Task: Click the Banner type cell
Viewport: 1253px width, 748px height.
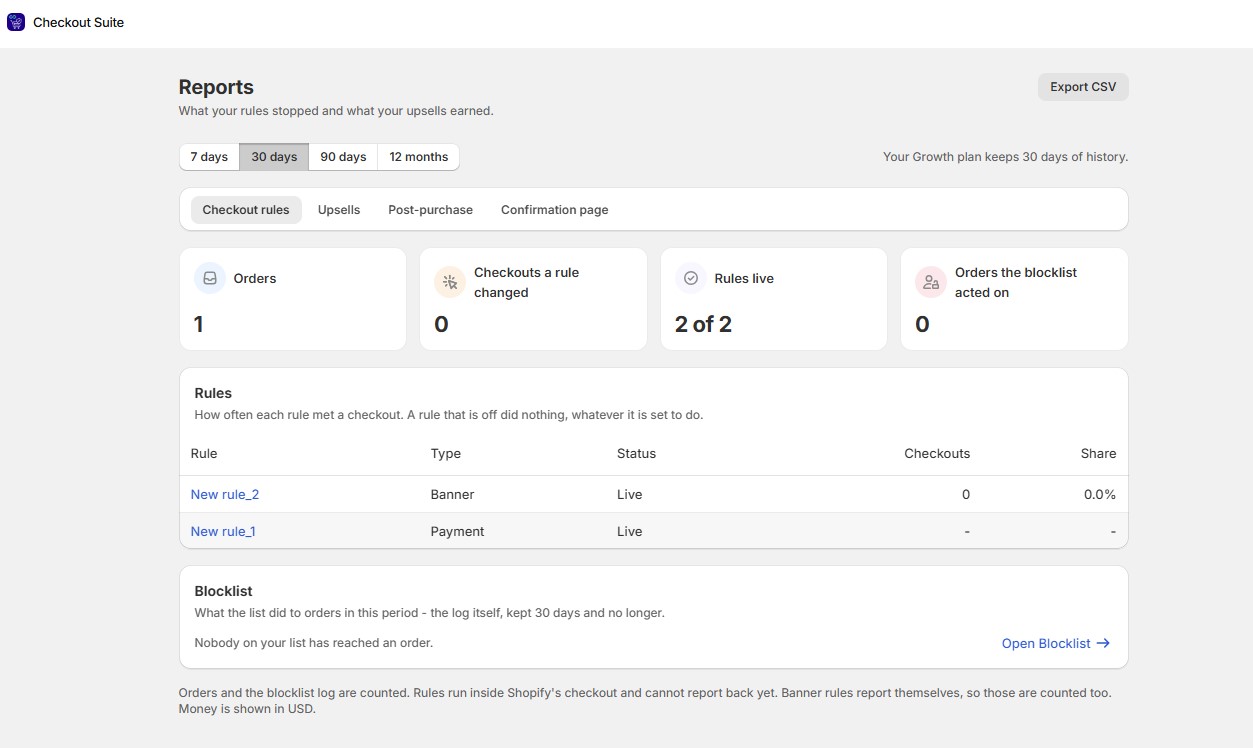Action: pos(453,494)
